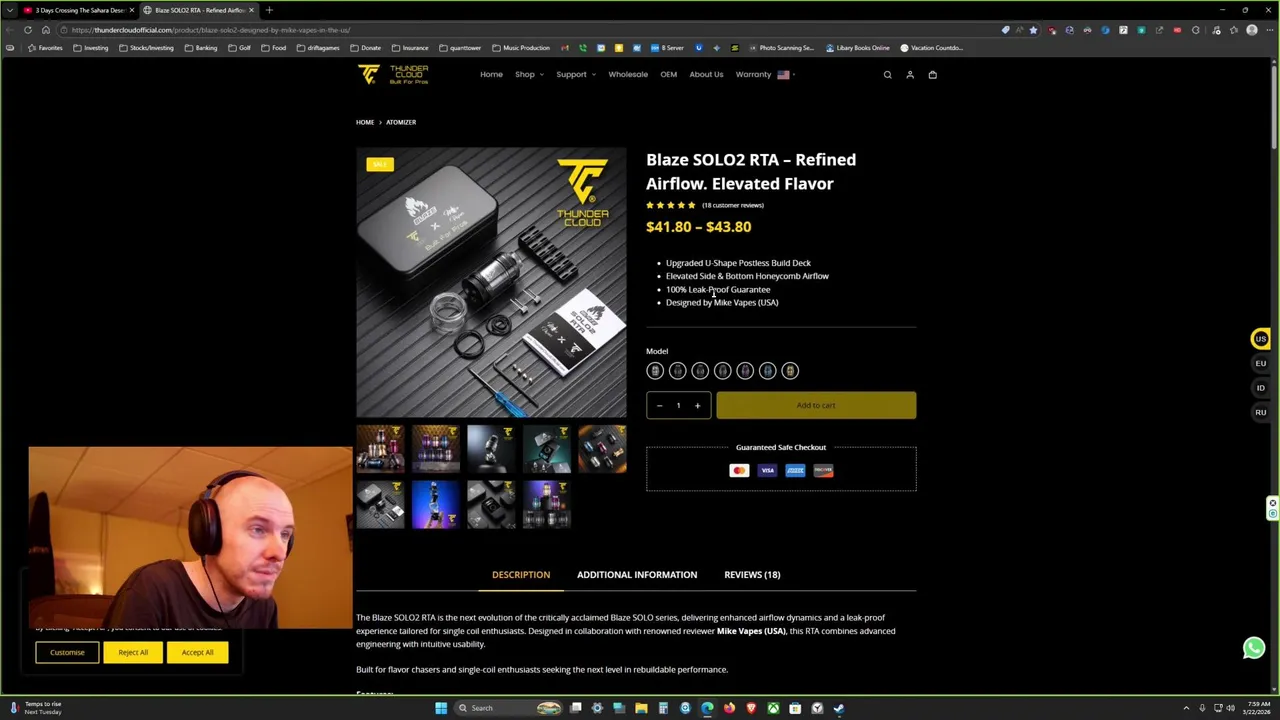This screenshot has height=720, width=1280.
Task: Open the blue-lit atomizer thumbnail in second row
Action: (435, 504)
